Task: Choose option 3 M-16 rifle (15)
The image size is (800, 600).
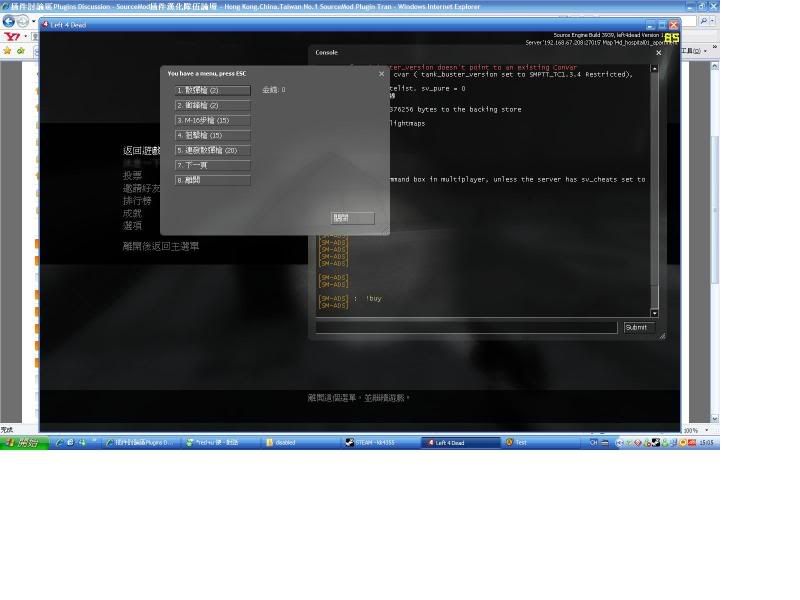Action: point(212,120)
